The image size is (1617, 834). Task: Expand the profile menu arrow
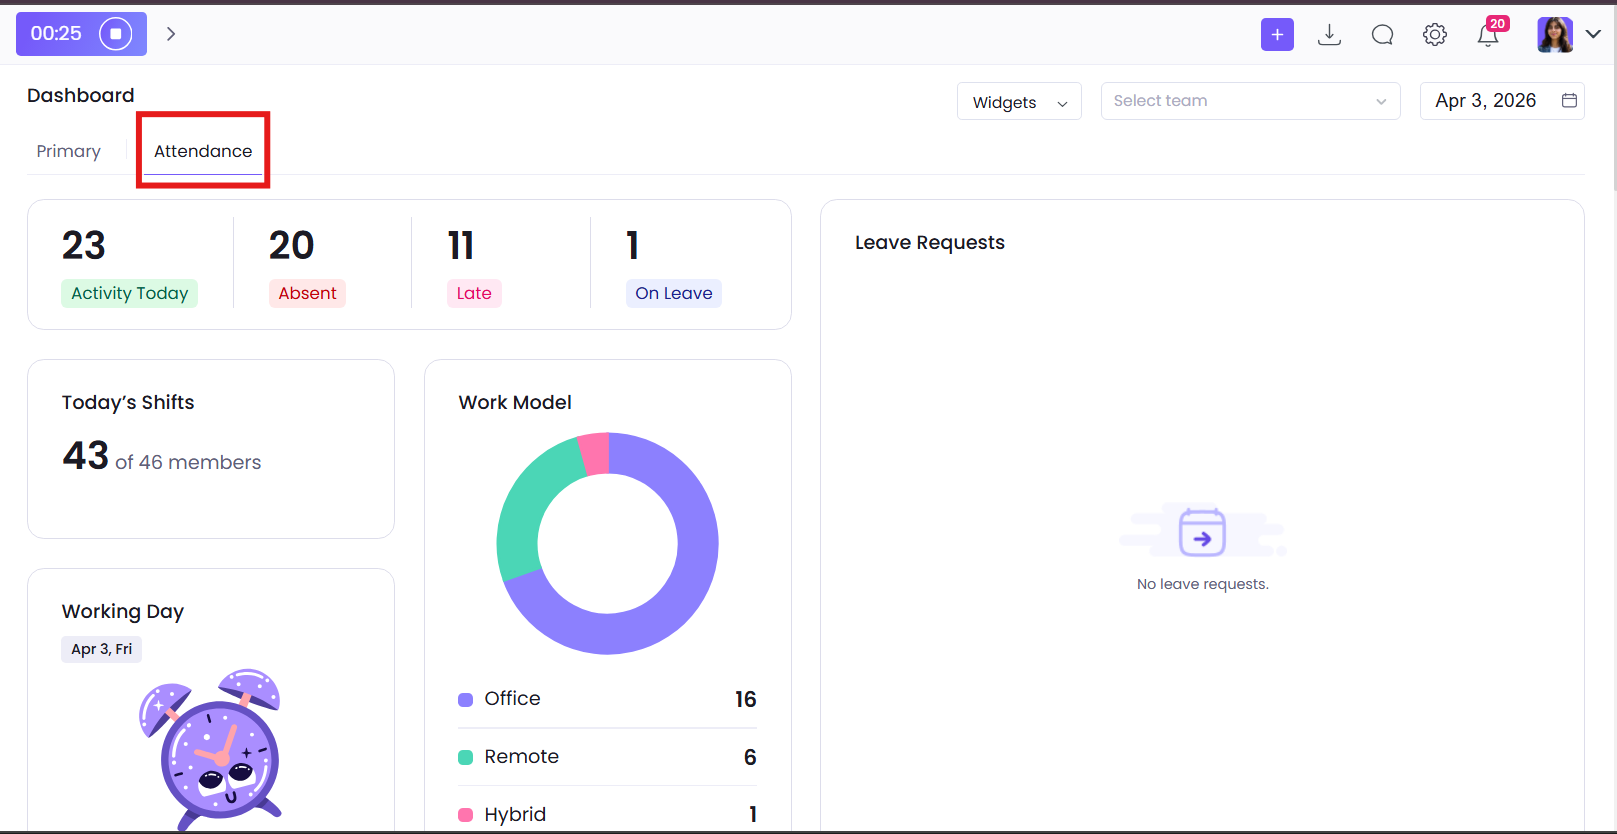click(1593, 34)
